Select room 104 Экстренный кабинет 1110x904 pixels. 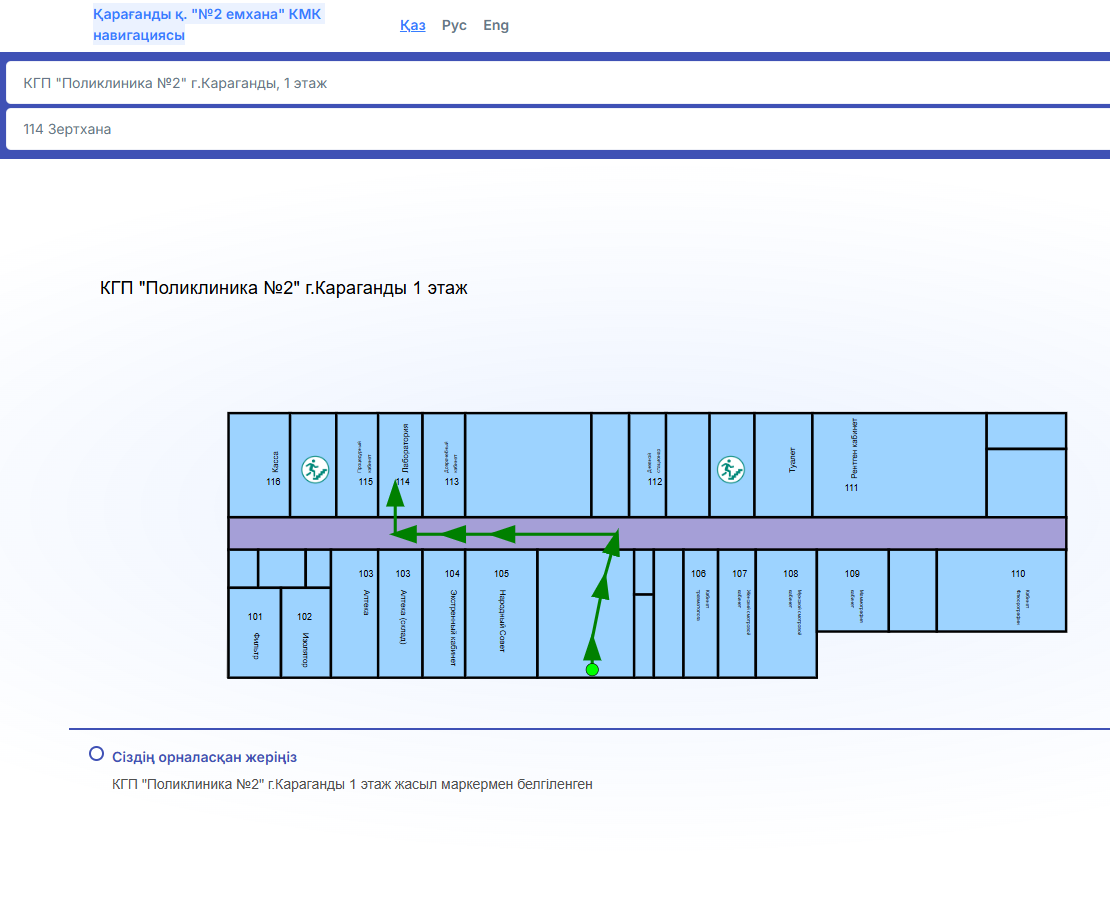click(x=444, y=614)
